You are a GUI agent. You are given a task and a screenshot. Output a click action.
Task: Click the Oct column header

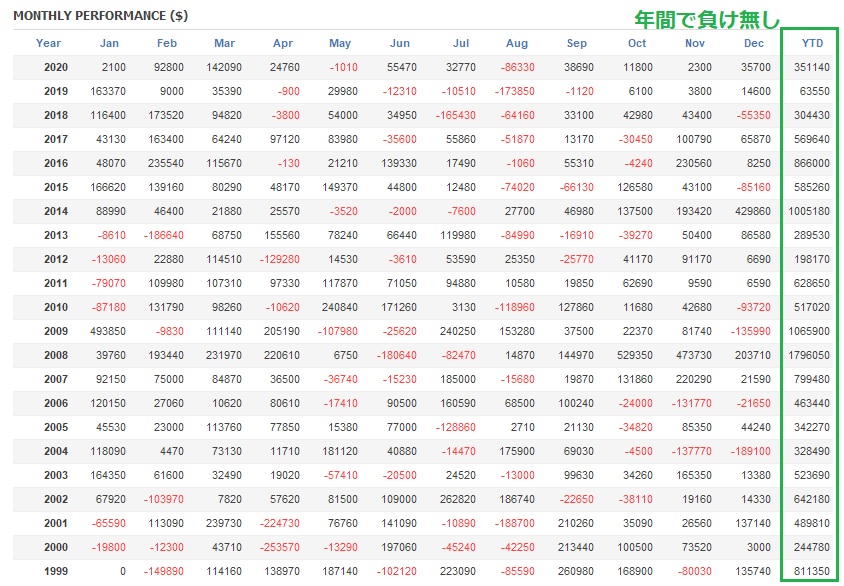(637, 43)
